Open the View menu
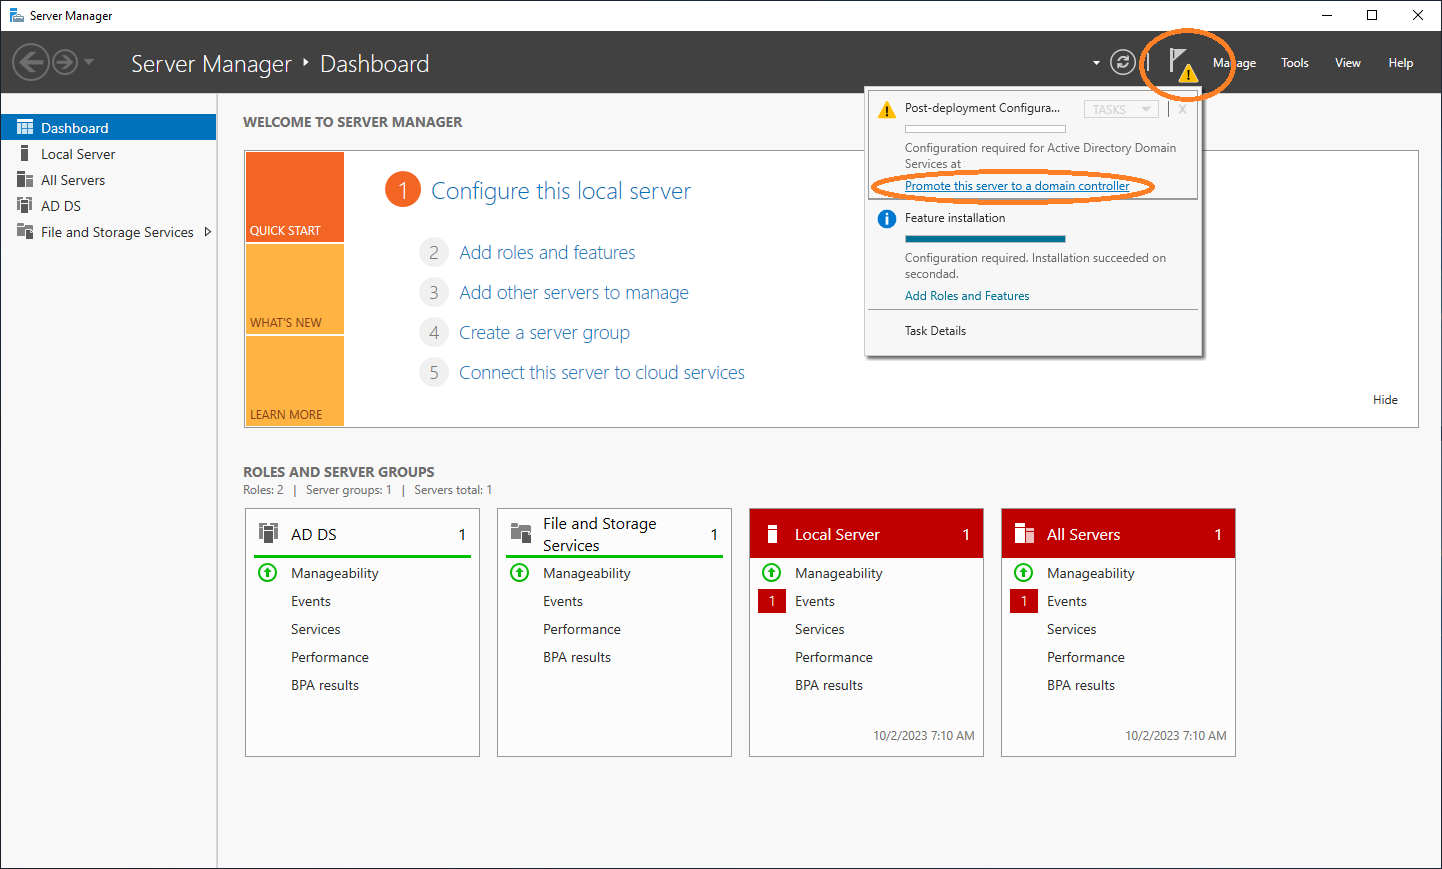The width and height of the screenshot is (1442, 869). [1347, 62]
